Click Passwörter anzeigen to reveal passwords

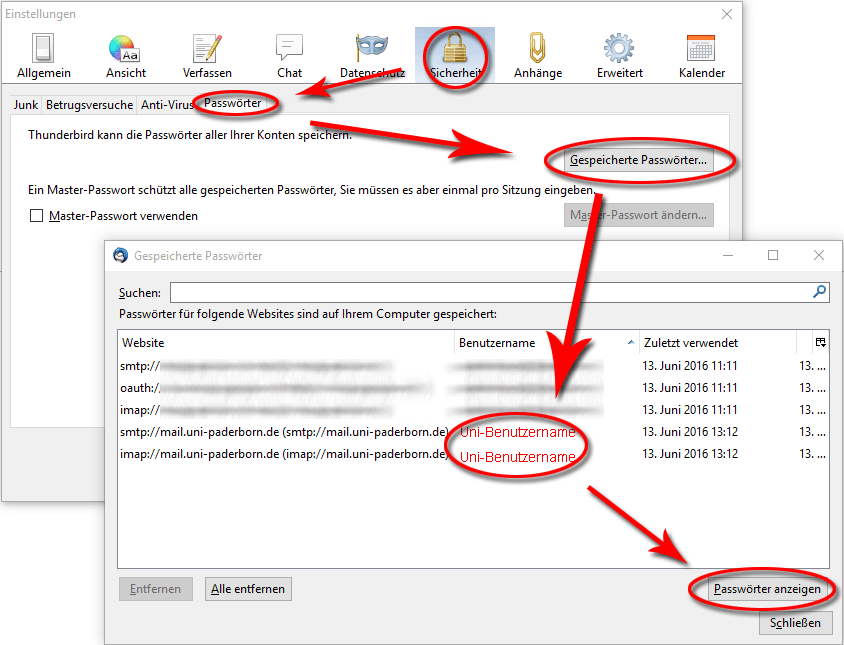(x=767, y=589)
